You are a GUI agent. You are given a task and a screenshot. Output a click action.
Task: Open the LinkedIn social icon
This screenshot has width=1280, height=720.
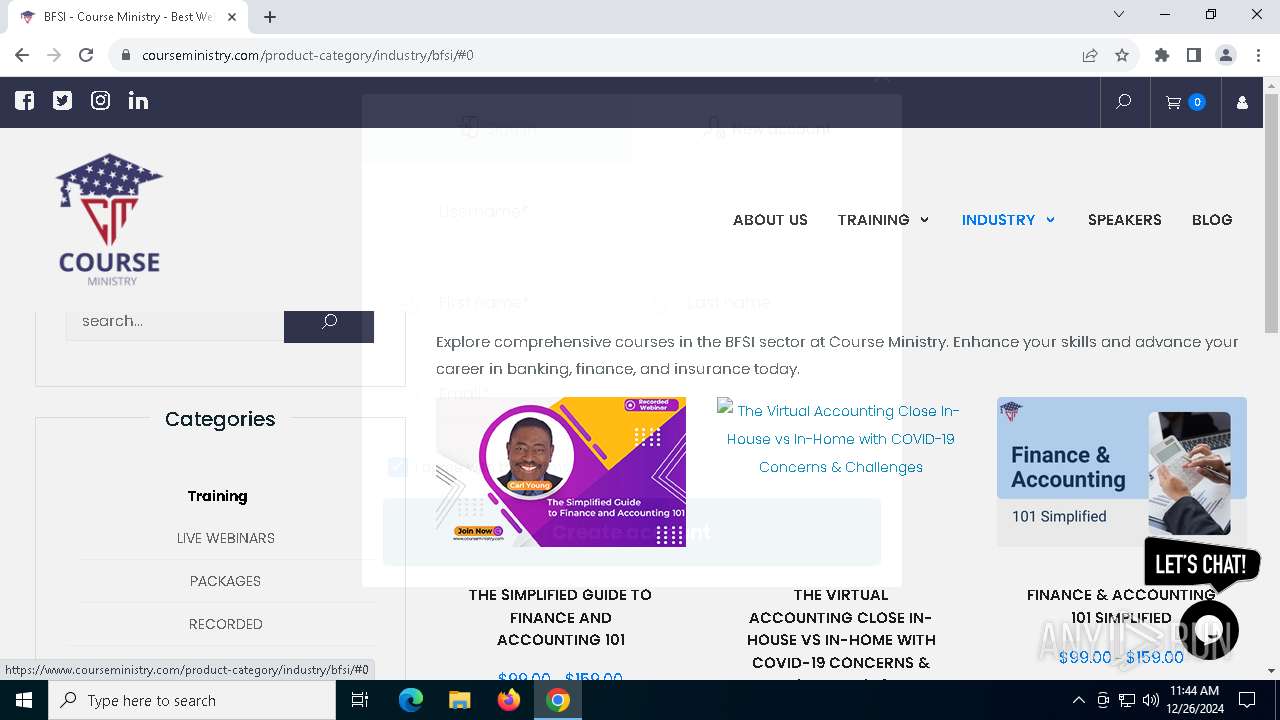point(139,101)
